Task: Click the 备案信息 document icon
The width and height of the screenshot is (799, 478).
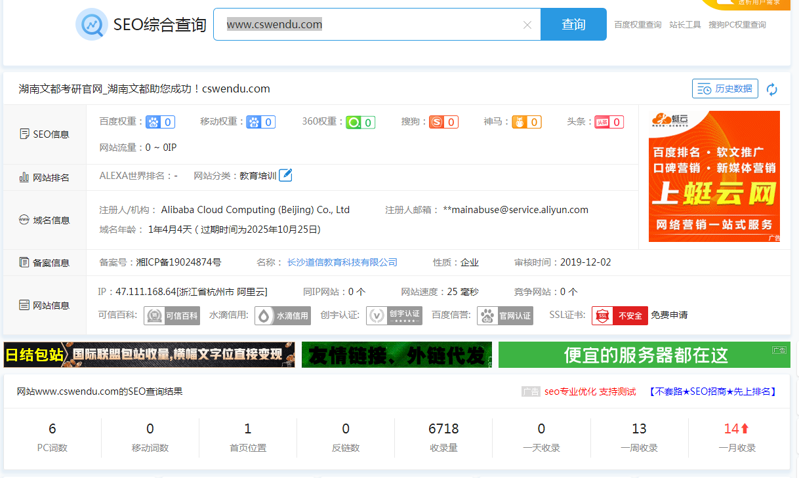Action: coord(24,262)
